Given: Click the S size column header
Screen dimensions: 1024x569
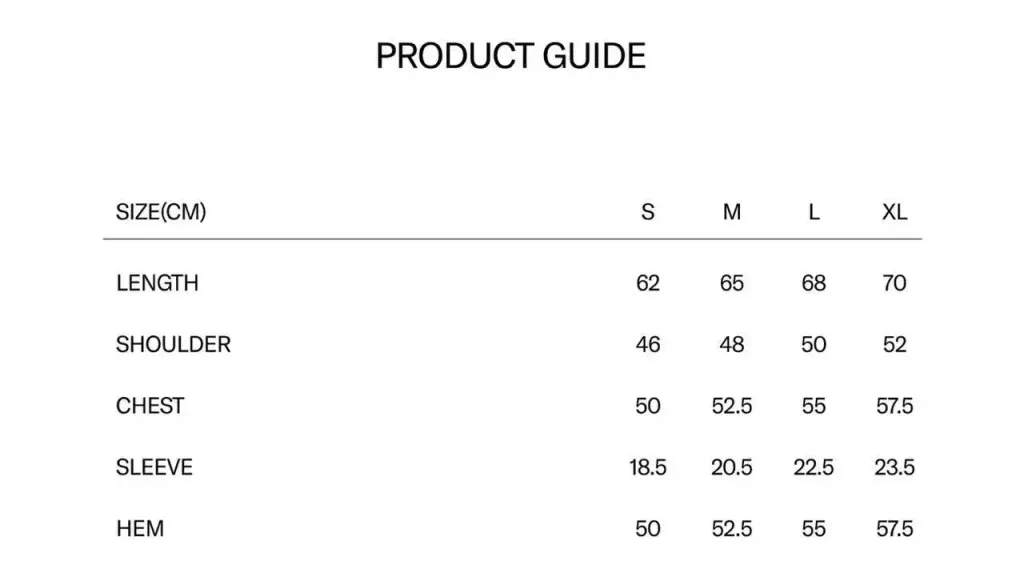Looking at the screenshot, I should pos(647,212).
